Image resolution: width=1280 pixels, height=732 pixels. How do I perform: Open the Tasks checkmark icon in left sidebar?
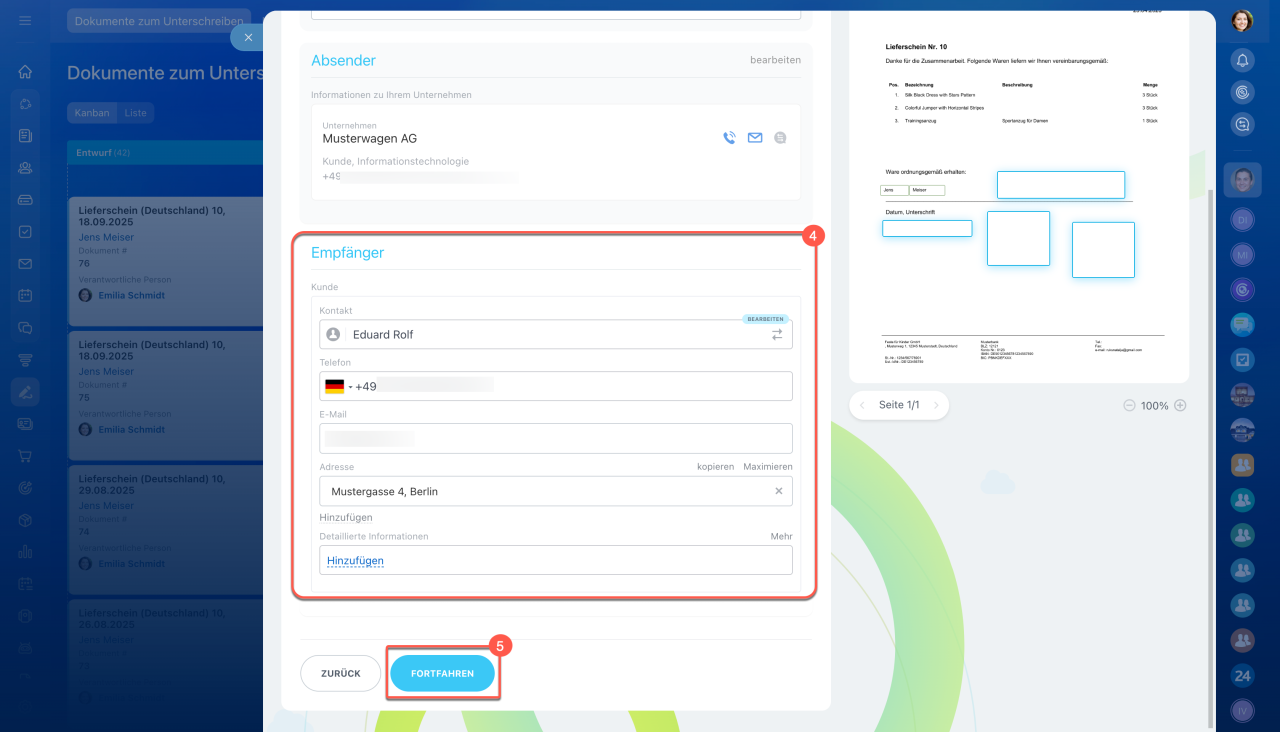click(x=25, y=232)
